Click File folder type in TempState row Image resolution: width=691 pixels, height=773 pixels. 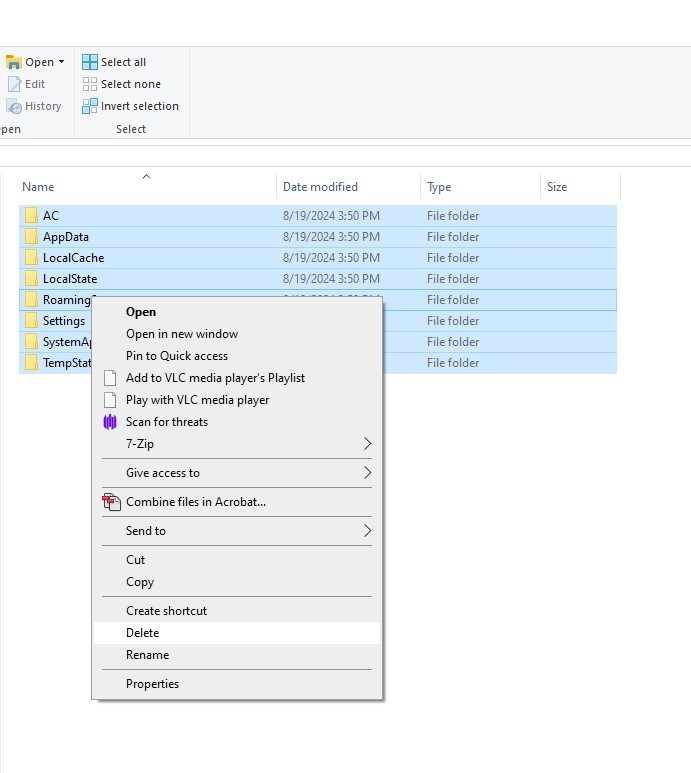point(453,363)
